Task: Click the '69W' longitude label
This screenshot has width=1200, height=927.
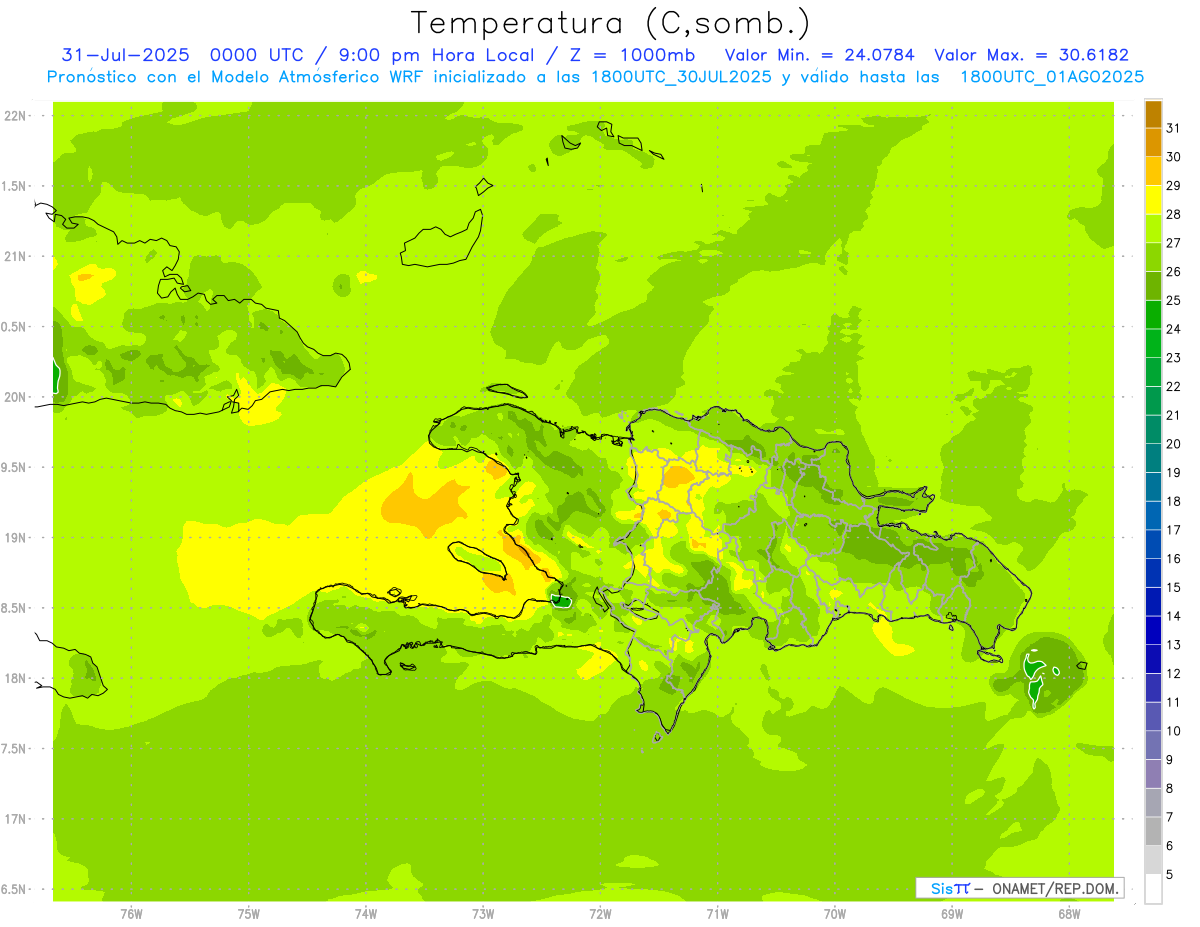Action: 952,913
